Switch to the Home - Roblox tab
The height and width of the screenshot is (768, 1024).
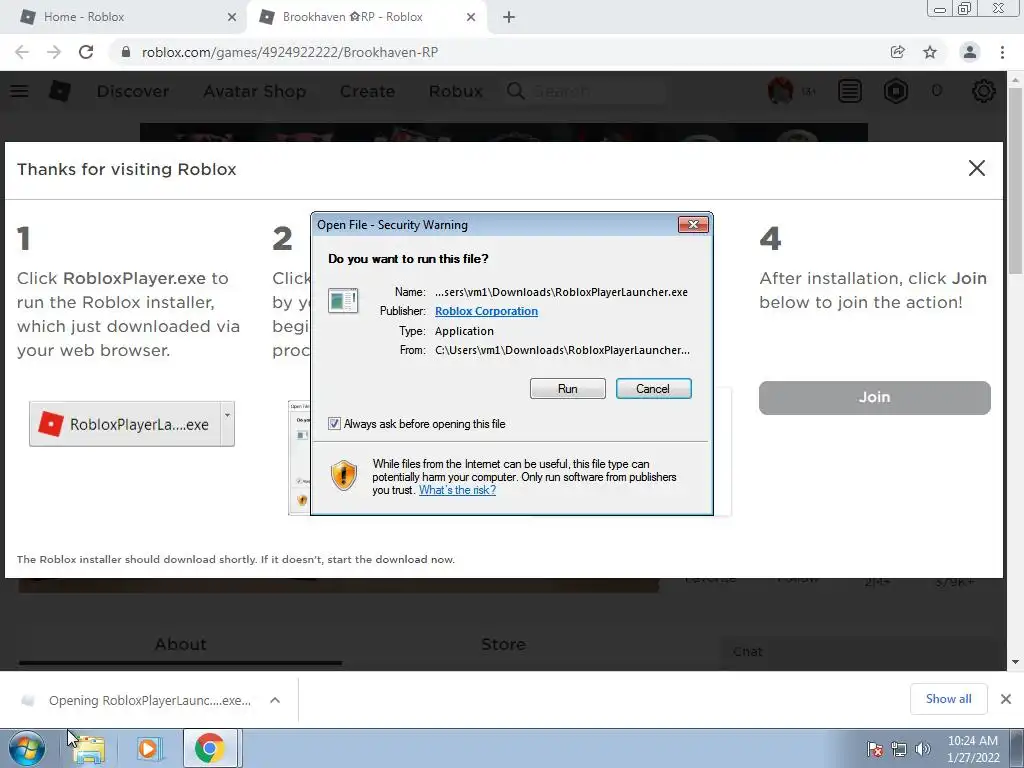pos(124,17)
